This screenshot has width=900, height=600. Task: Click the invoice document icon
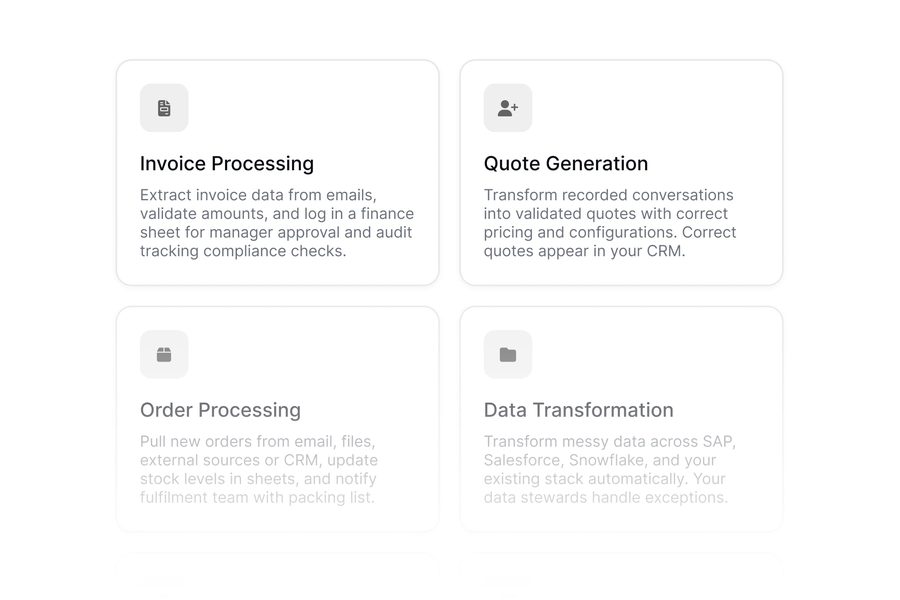(x=164, y=108)
